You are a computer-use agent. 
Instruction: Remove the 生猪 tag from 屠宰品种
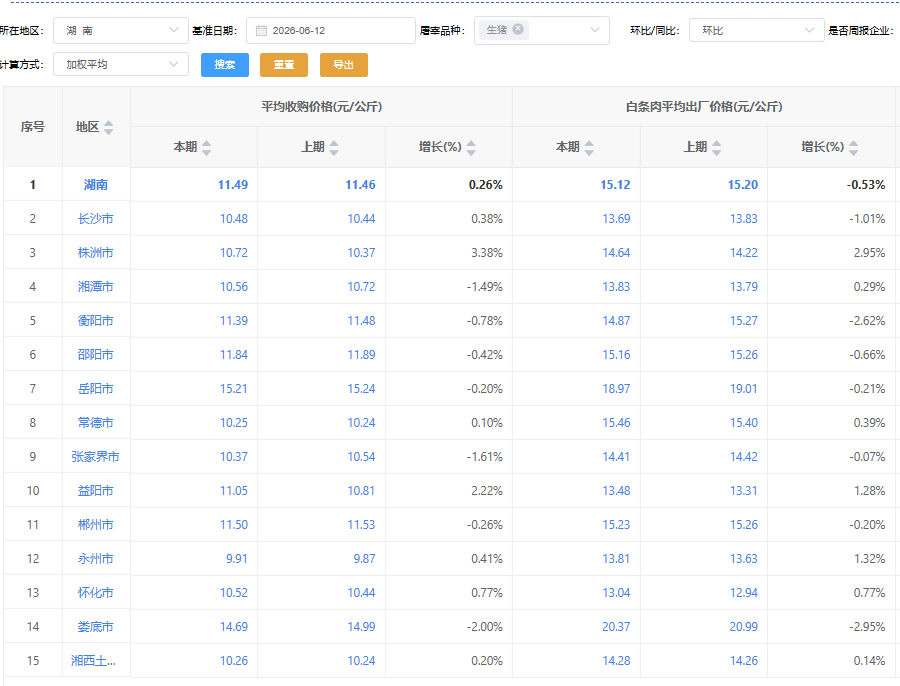[518, 29]
